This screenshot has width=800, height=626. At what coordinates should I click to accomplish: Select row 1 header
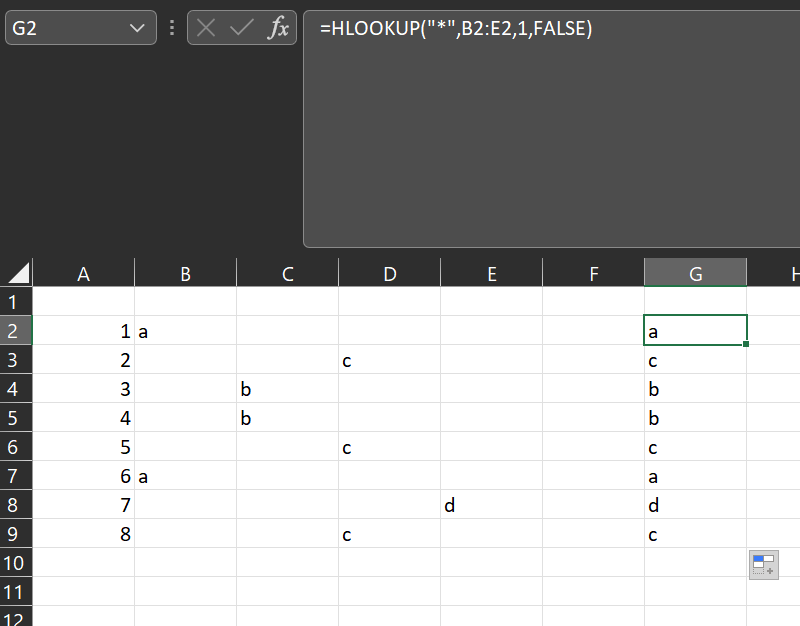pos(16,302)
